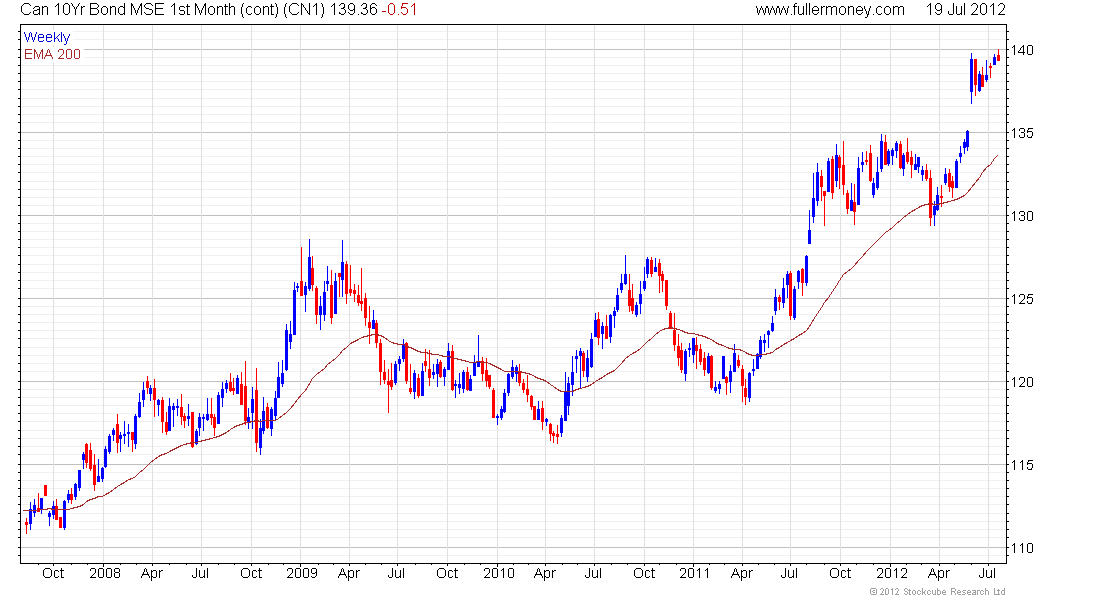Select the Weekly interval label

(47, 38)
